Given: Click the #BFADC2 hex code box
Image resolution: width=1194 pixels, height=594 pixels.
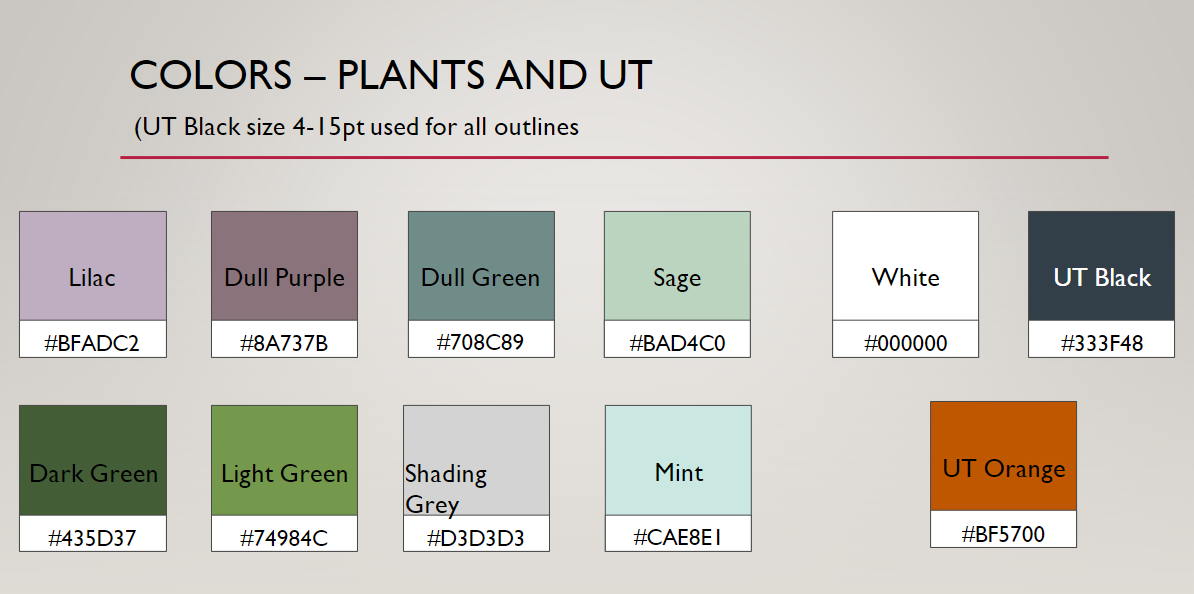Looking at the screenshot, I should (x=93, y=339).
